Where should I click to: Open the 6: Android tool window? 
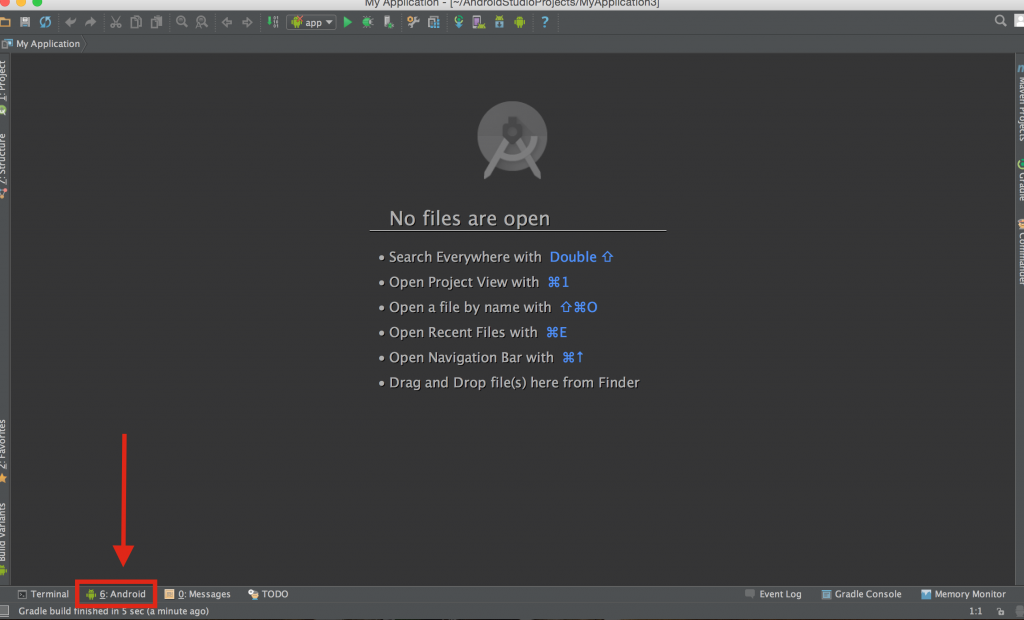[116, 594]
